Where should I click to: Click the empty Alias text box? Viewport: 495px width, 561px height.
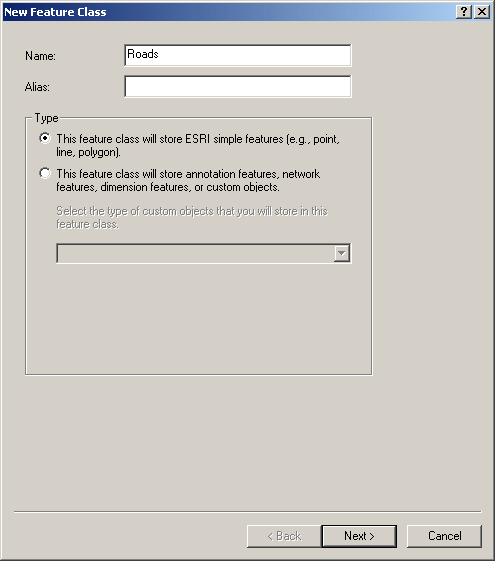[237, 86]
